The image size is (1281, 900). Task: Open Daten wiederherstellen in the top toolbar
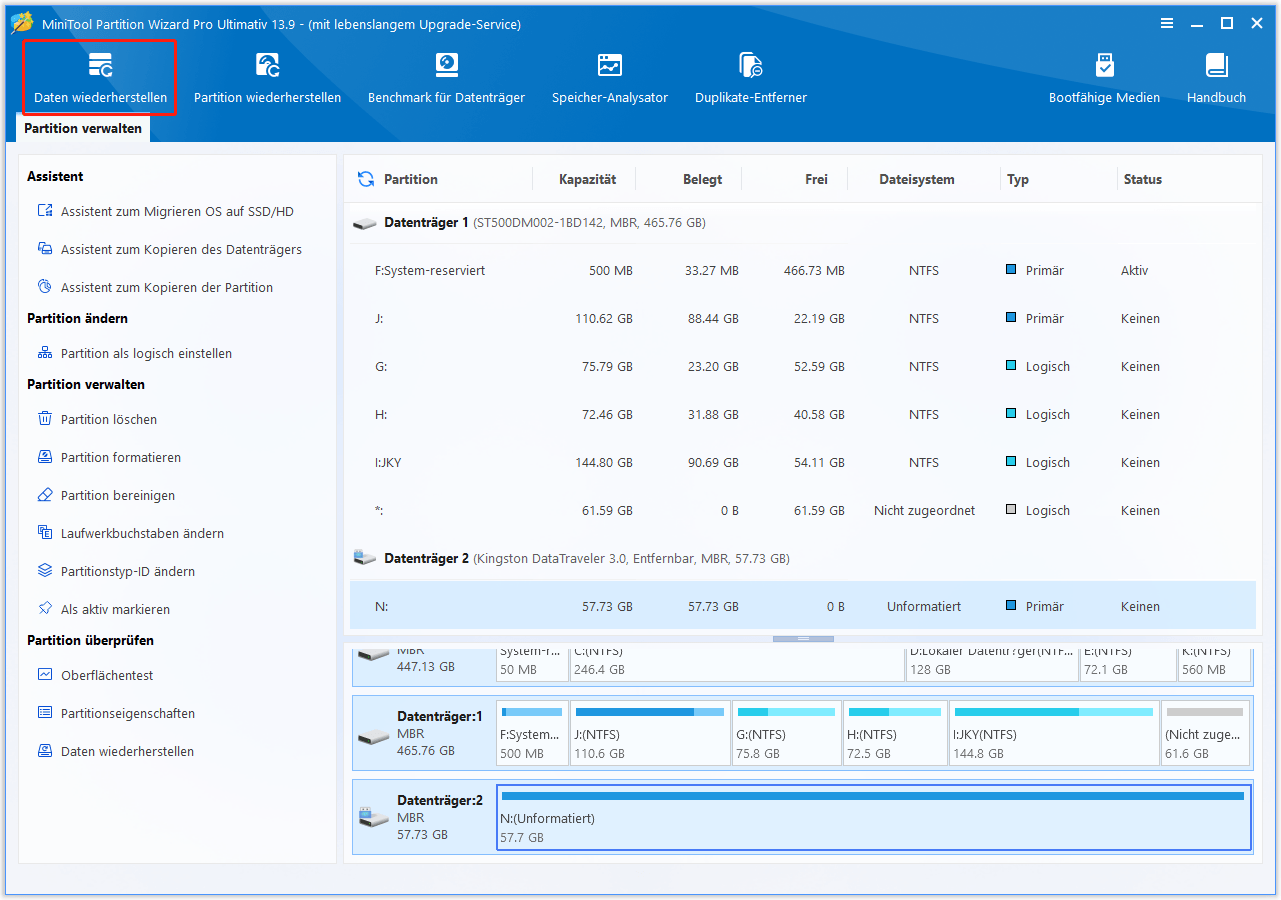click(x=100, y=78)
